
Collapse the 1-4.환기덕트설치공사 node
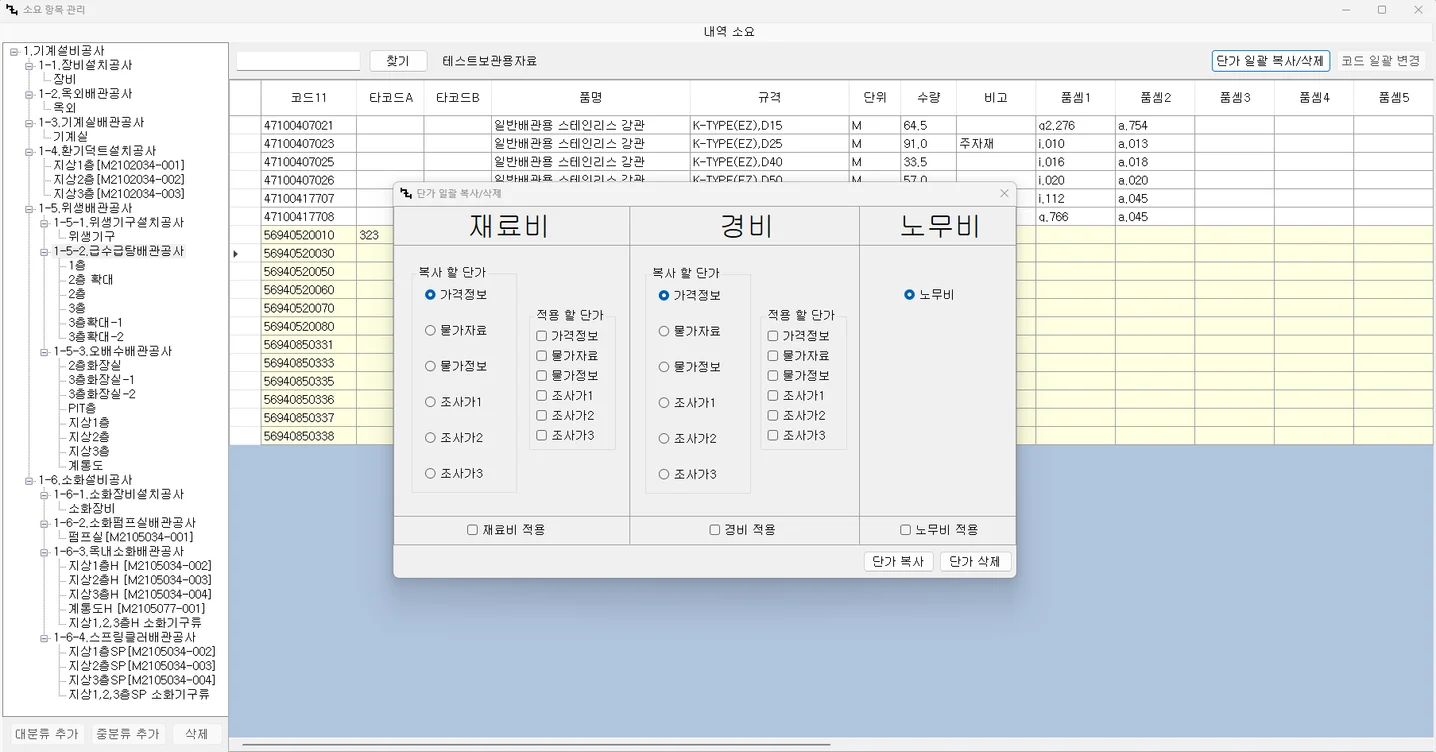coord(29,151)
